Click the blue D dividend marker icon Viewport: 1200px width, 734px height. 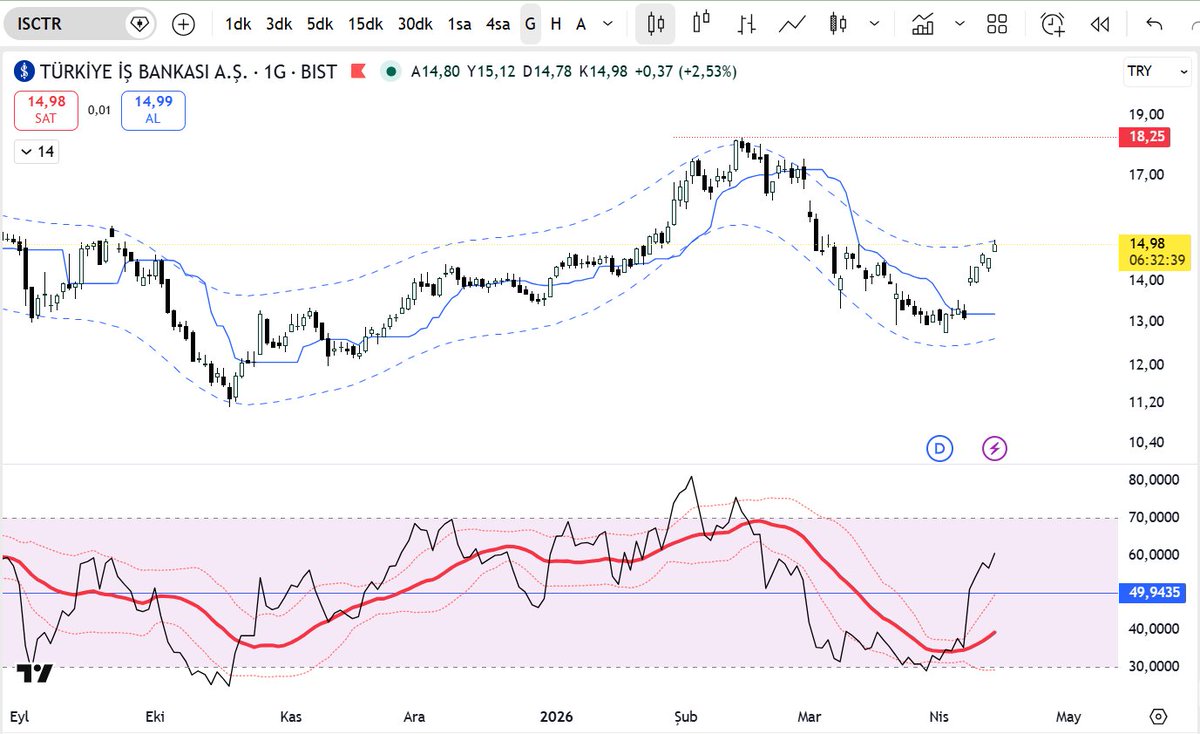tap(940, 449)
